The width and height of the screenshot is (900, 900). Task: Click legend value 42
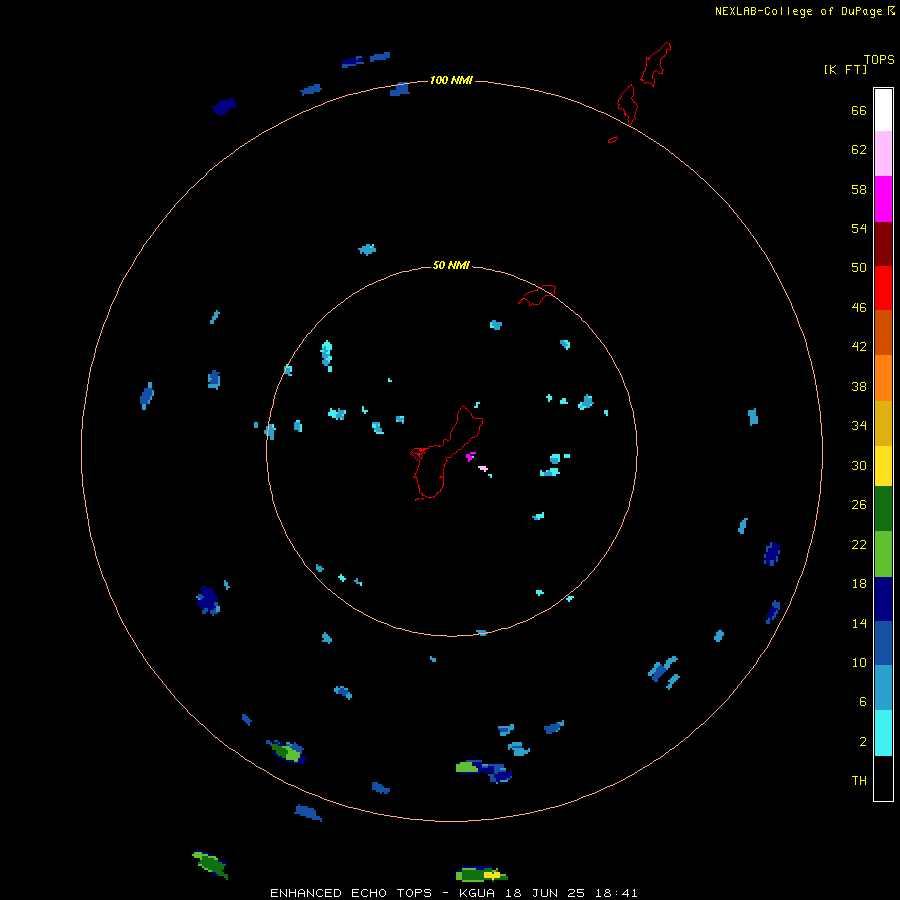pos(859,347)
